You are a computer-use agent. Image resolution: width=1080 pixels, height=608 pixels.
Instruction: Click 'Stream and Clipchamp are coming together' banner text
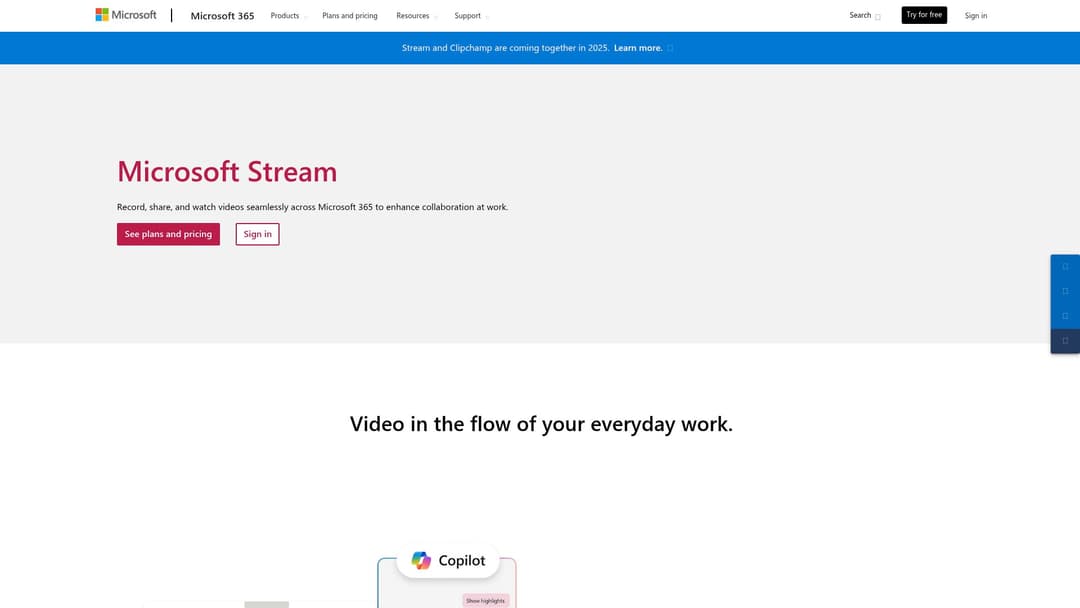[x=506, y=48]
